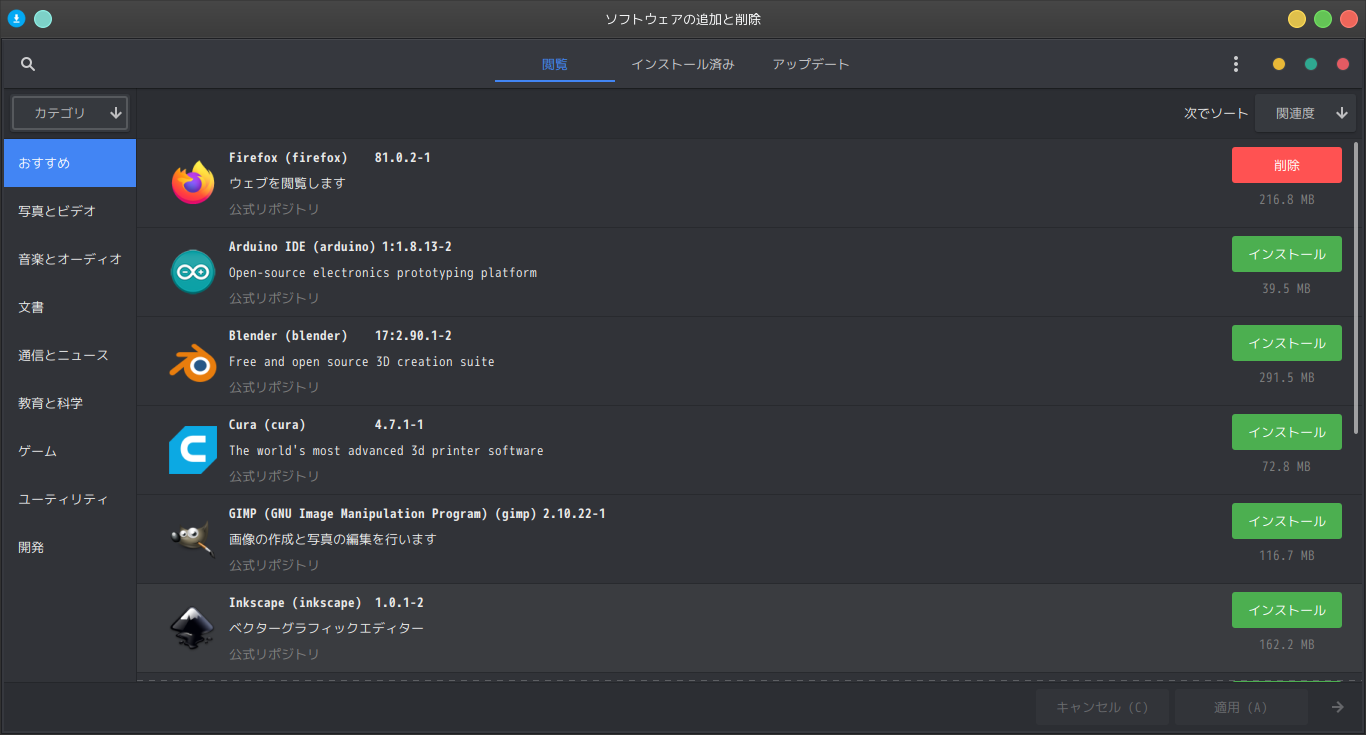Screen dimensions: 1366x735
Task: Install Arduino IDE with インストール button
Action: tap(1287, 254)
